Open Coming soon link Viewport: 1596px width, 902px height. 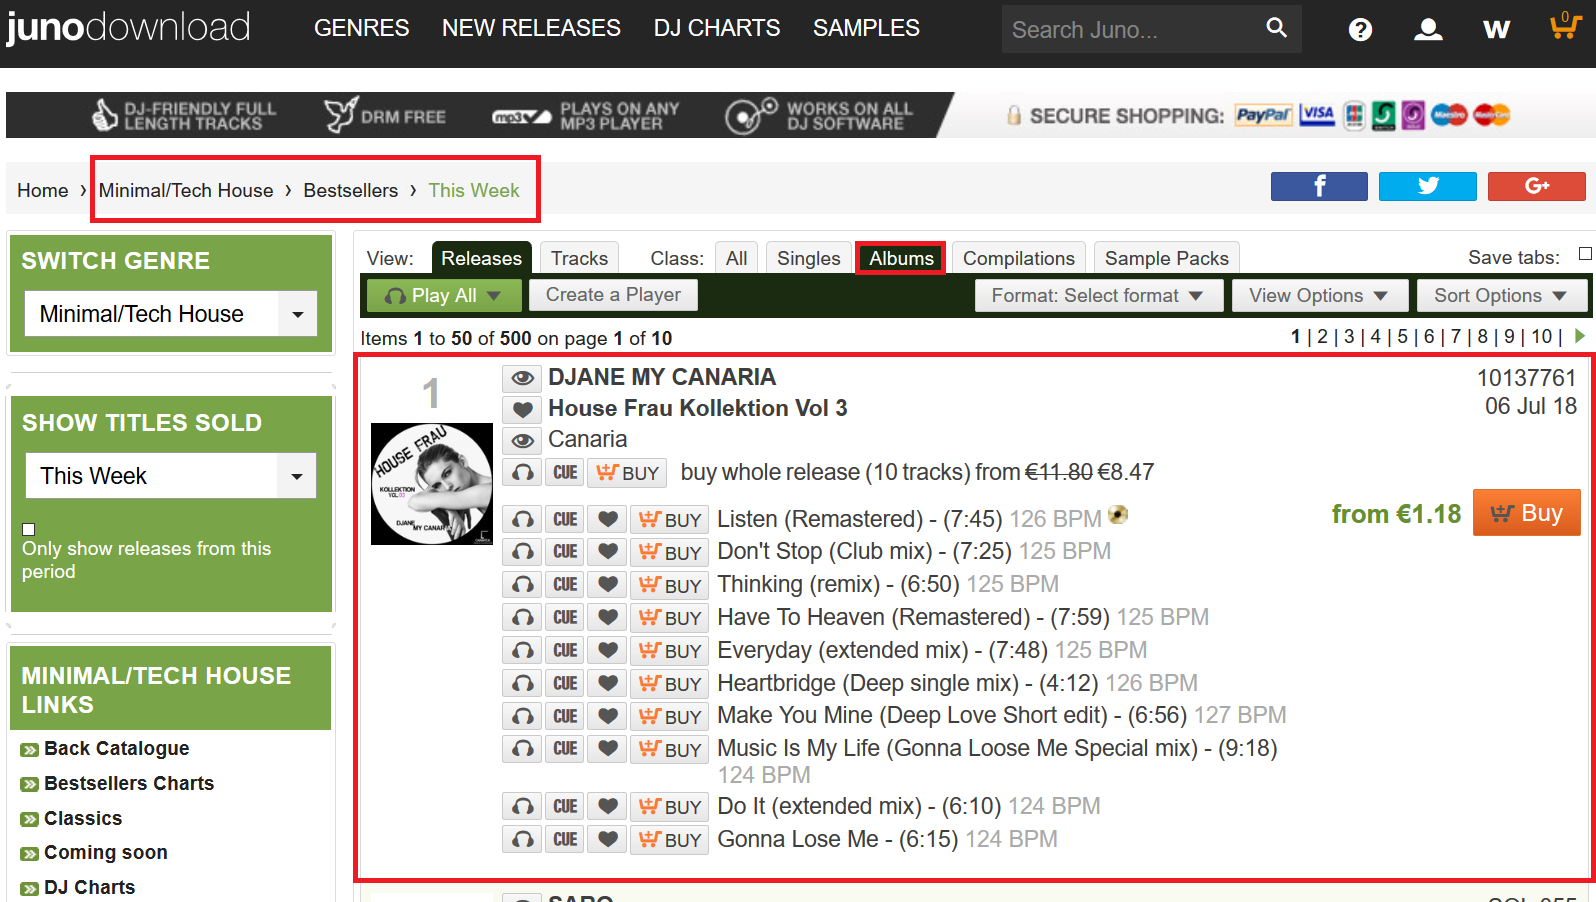[x=105, y=852]
